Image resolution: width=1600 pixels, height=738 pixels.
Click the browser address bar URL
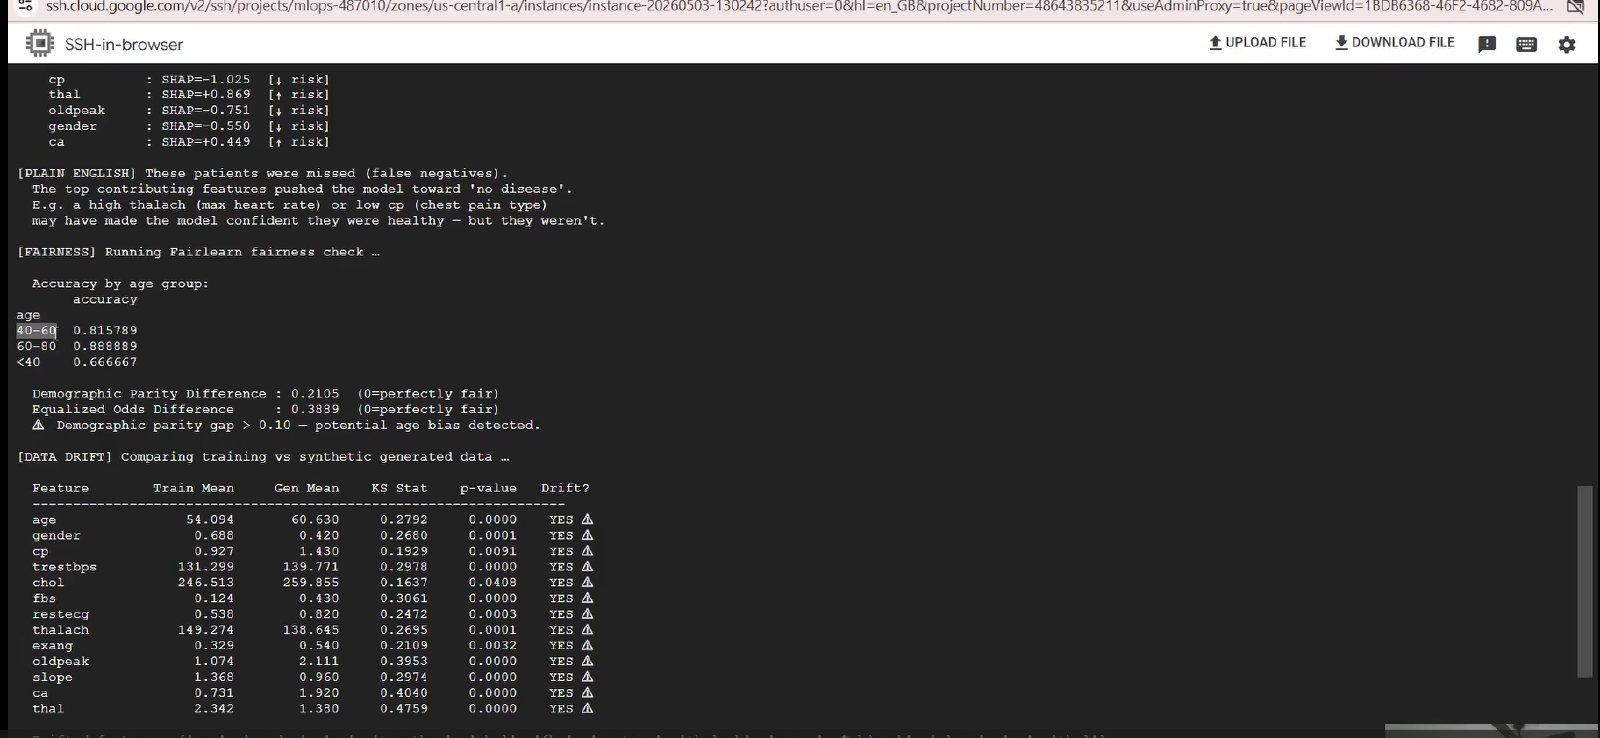[799, 7]
